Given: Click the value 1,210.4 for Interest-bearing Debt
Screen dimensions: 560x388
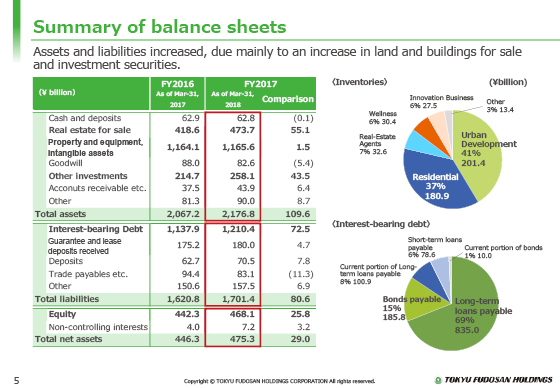Looking at the screenshot, I should coord(238,229).
